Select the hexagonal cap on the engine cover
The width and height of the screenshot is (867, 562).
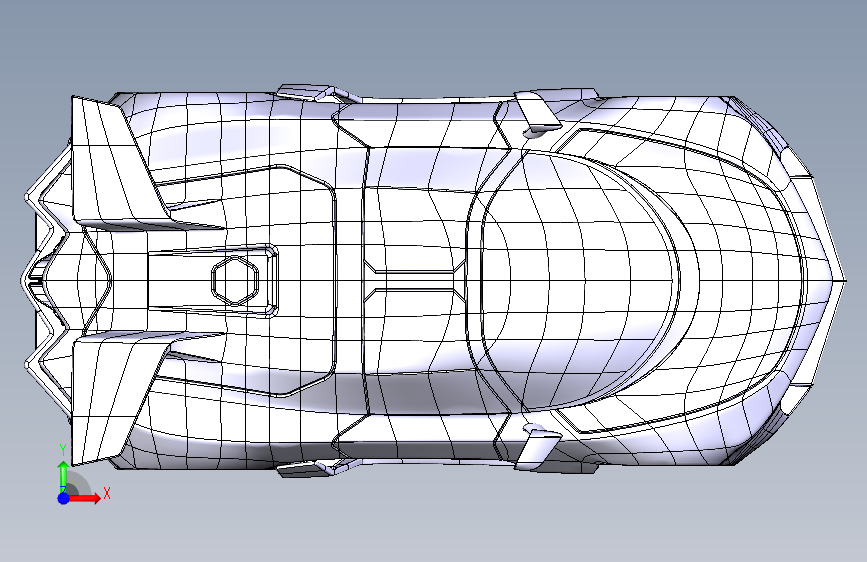(236, 280)
